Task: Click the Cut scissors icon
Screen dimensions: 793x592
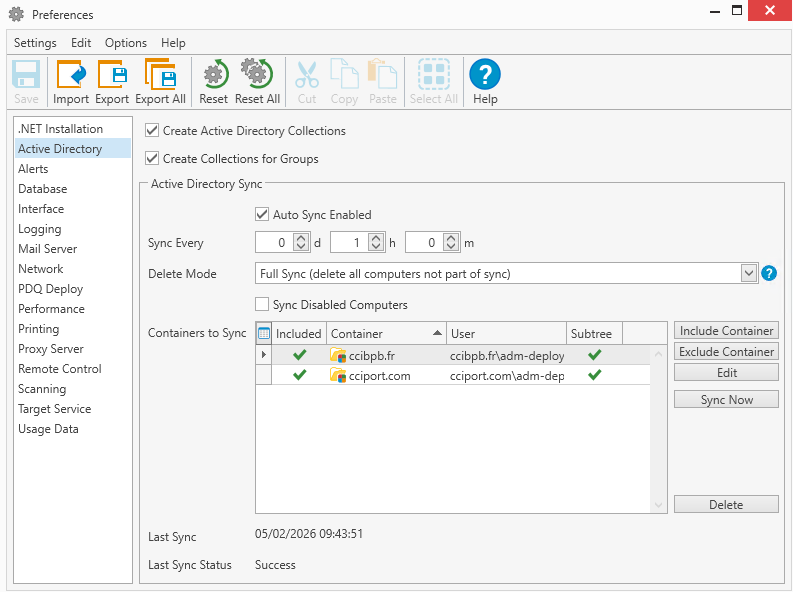Action: [306, 74]
